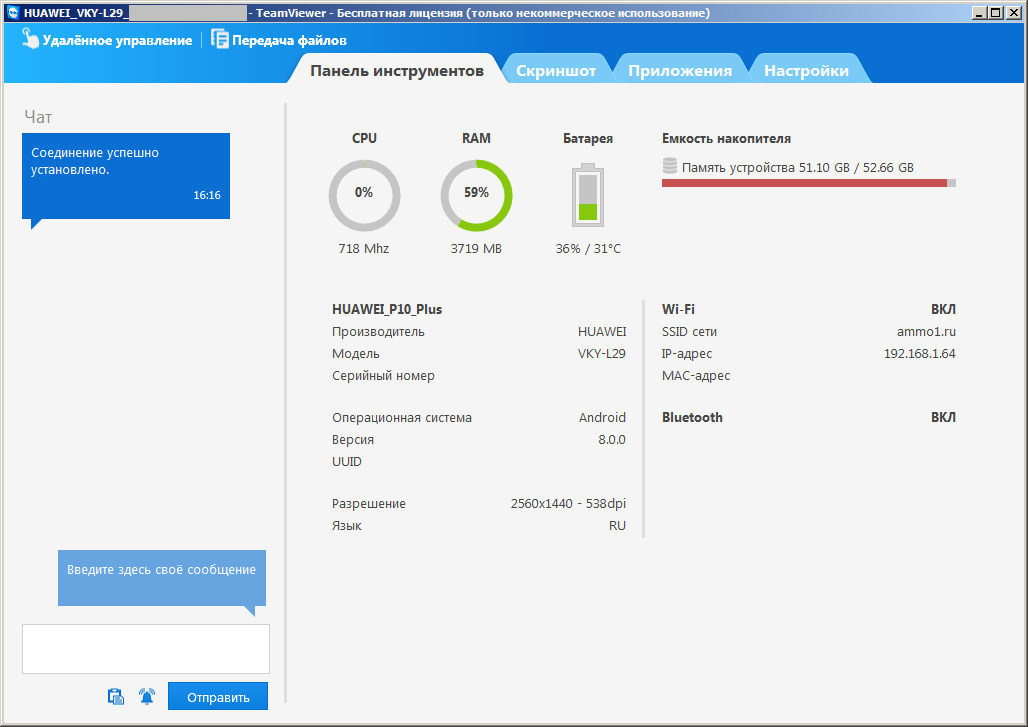Open Передача файлов file transfer
Image resolution: width=1028 pixels, height=727 pixels.
[279, 40]
